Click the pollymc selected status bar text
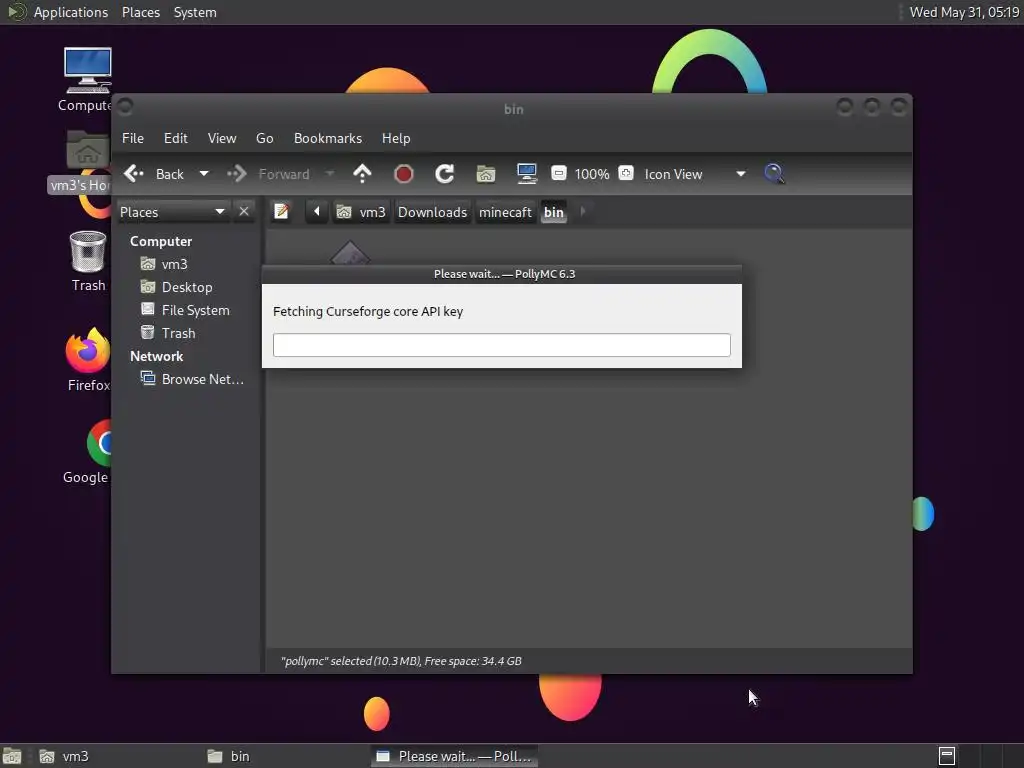This screenshot has height=768, width=1024. pyautogui.click(x=401, y=661)
